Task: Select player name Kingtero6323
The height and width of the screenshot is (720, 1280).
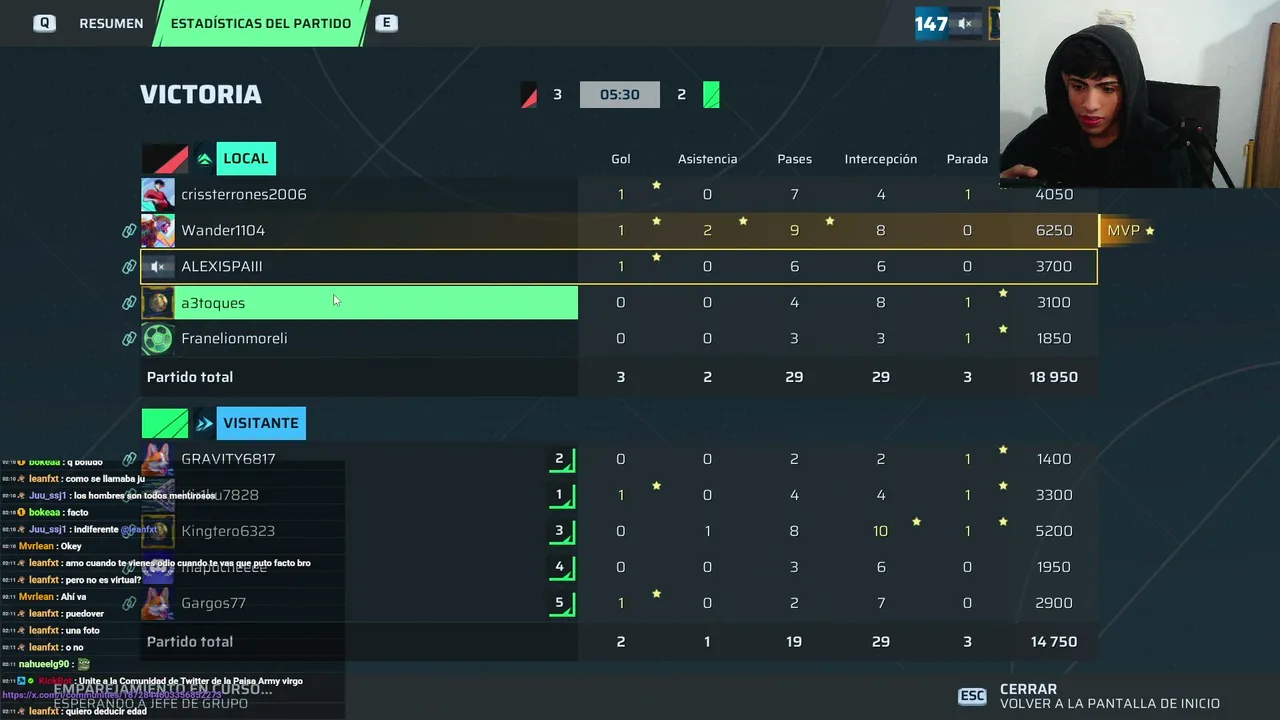Action: click(x=228, y=531)
